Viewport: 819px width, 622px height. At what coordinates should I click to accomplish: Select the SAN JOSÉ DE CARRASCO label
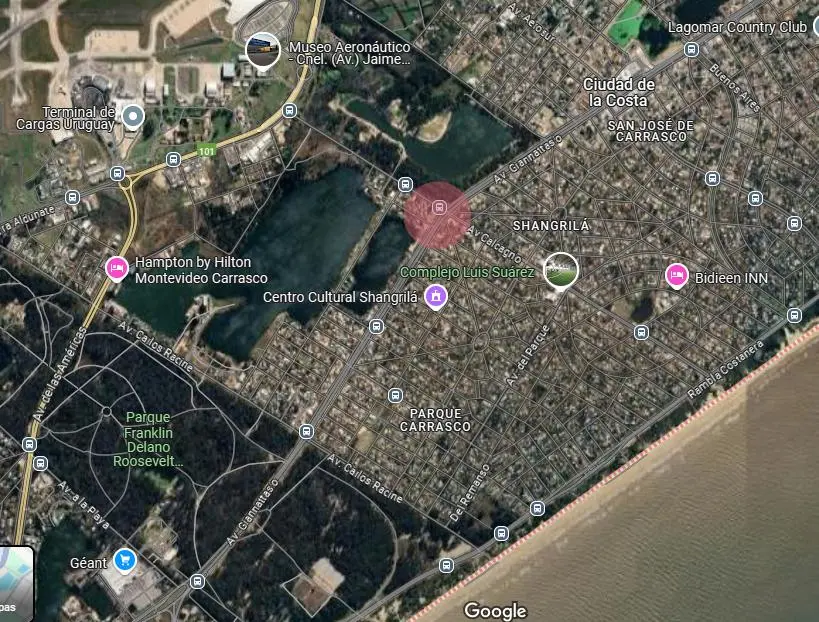pos(651,131)
